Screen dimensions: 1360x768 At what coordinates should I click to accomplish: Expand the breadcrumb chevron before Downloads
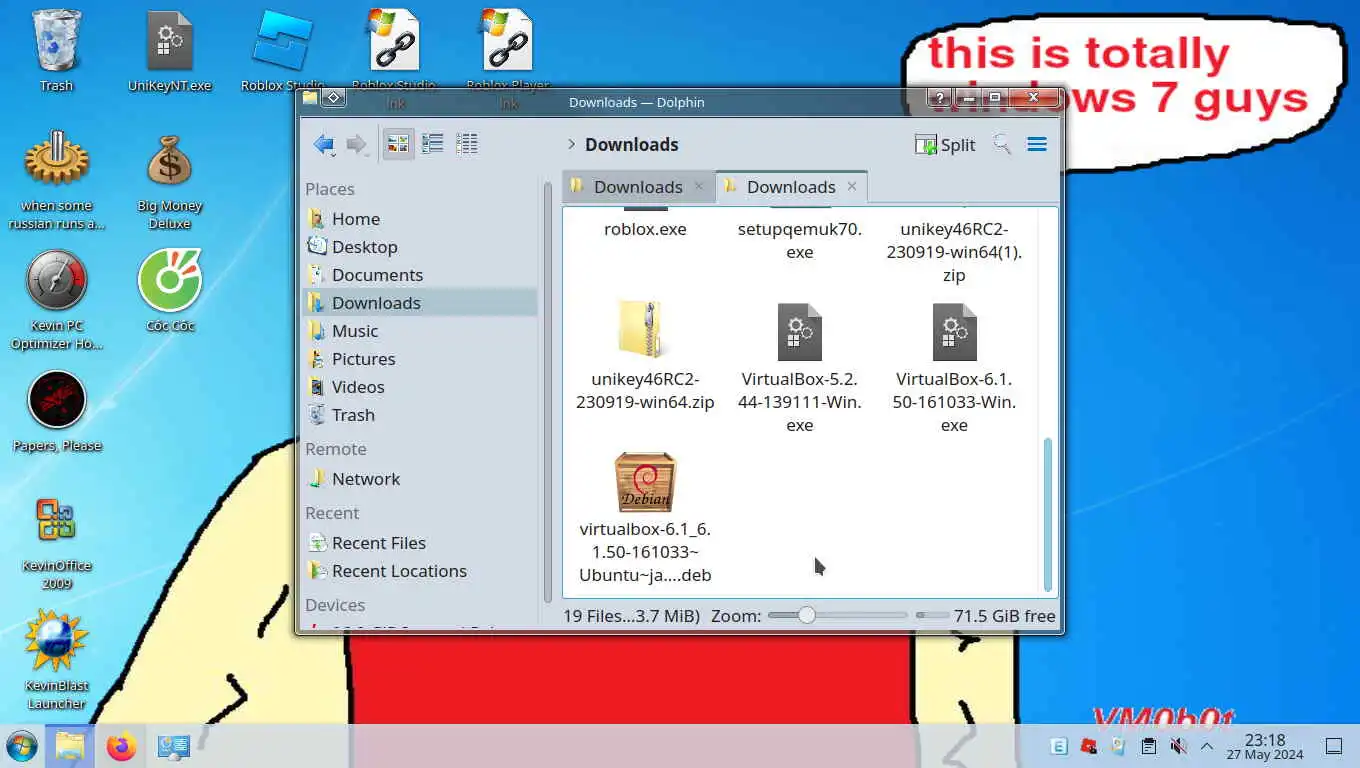(x=571, y=145)
